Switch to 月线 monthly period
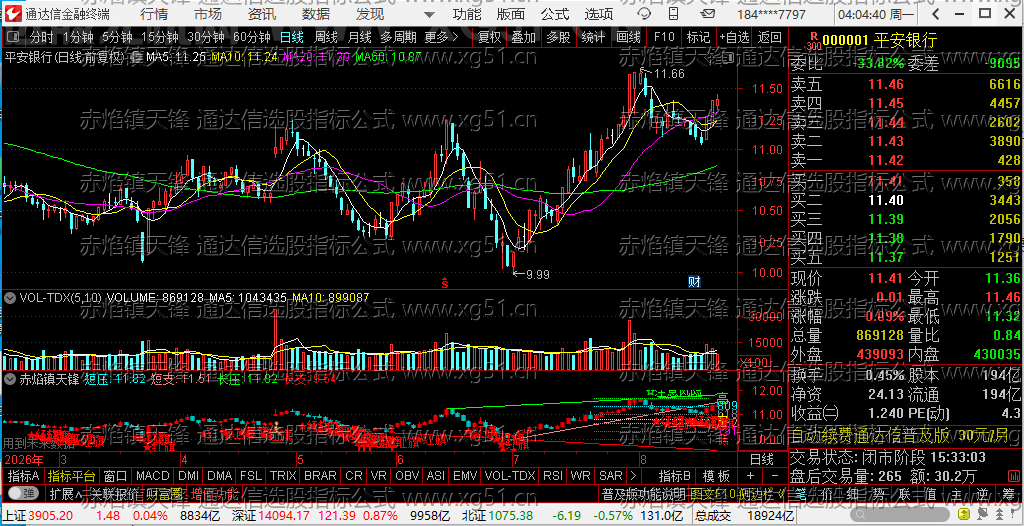 pyautogui.click(x=359, y=38)
